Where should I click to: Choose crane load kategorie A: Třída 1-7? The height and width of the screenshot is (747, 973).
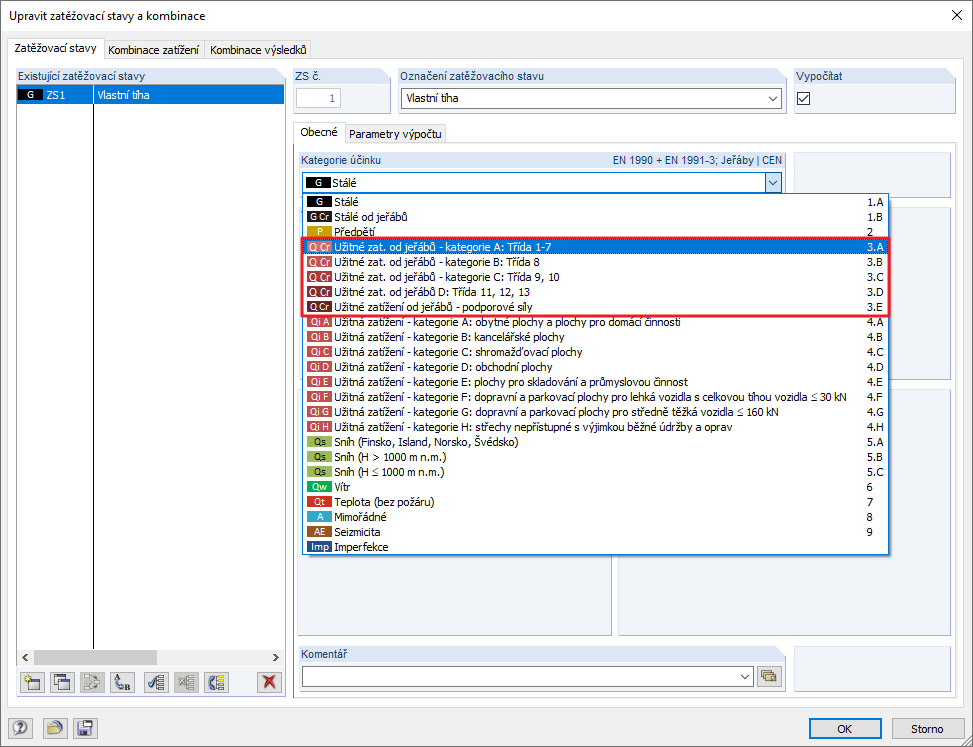tap(596, 247)
